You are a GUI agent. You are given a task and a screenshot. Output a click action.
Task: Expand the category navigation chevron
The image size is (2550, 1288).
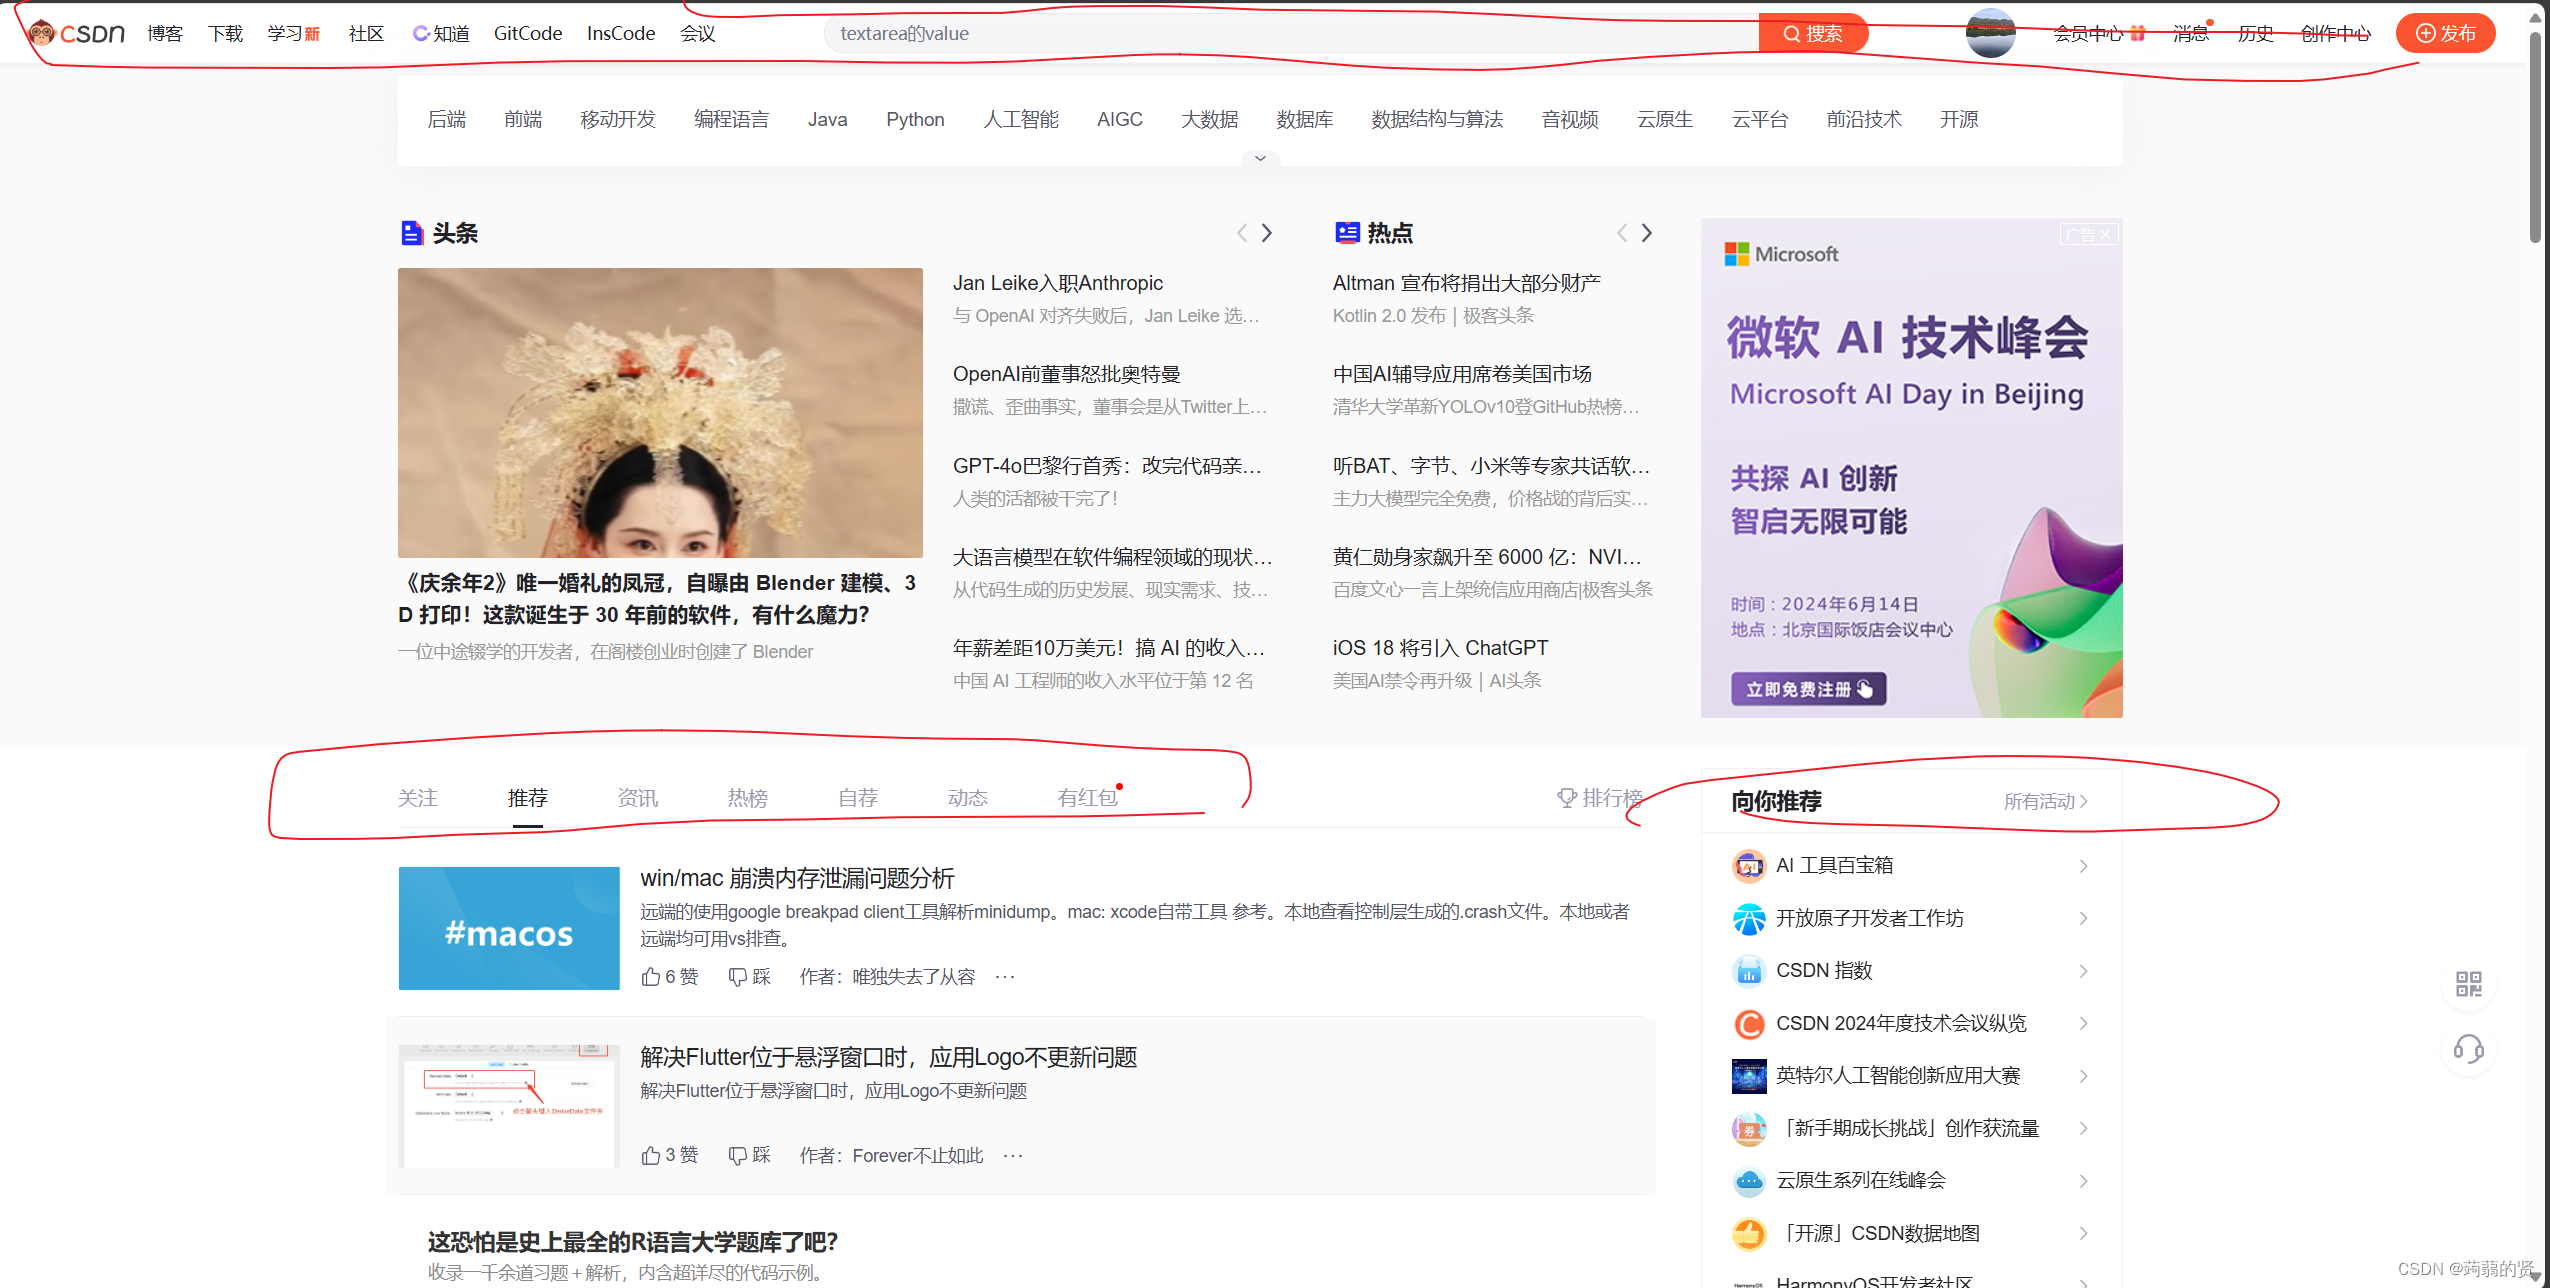[1260, 158]
